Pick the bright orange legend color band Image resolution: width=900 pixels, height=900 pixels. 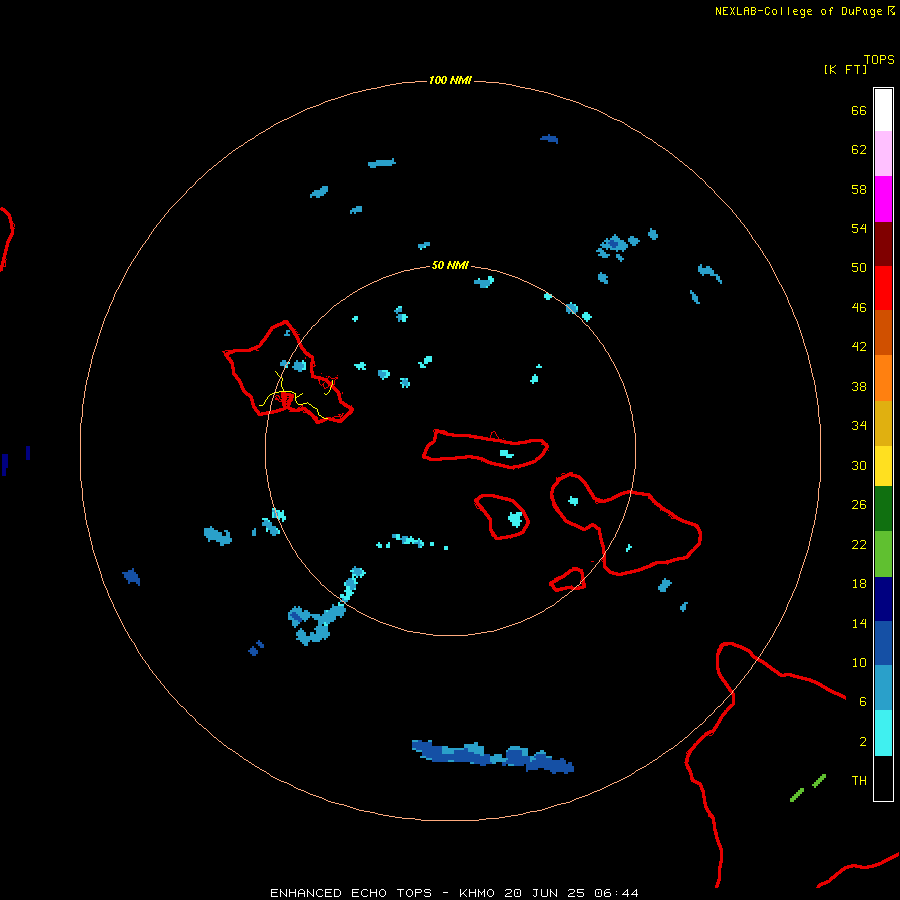click(x=883, y=378)
